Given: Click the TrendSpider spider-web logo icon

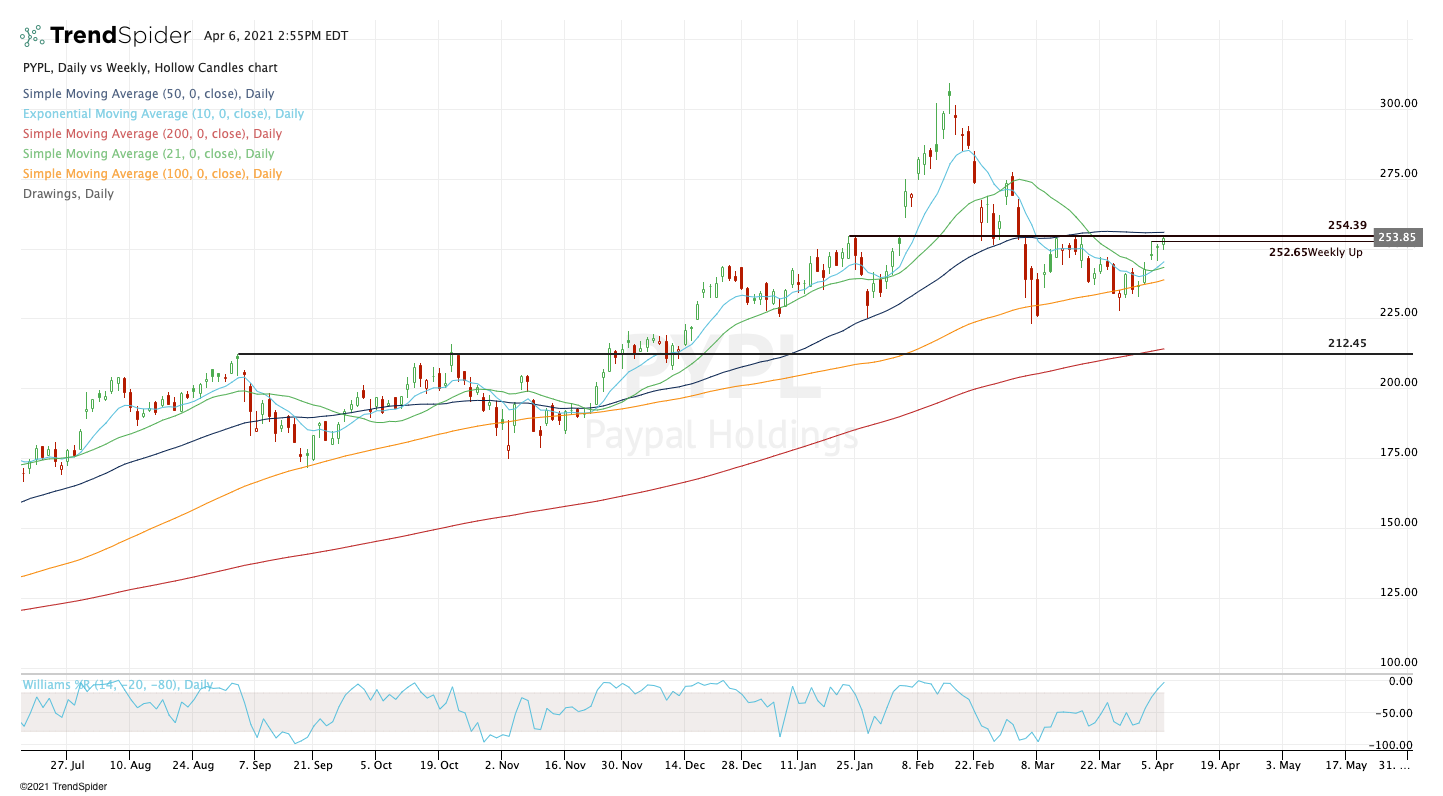Looking at the screenshot, I should (32, 36).
